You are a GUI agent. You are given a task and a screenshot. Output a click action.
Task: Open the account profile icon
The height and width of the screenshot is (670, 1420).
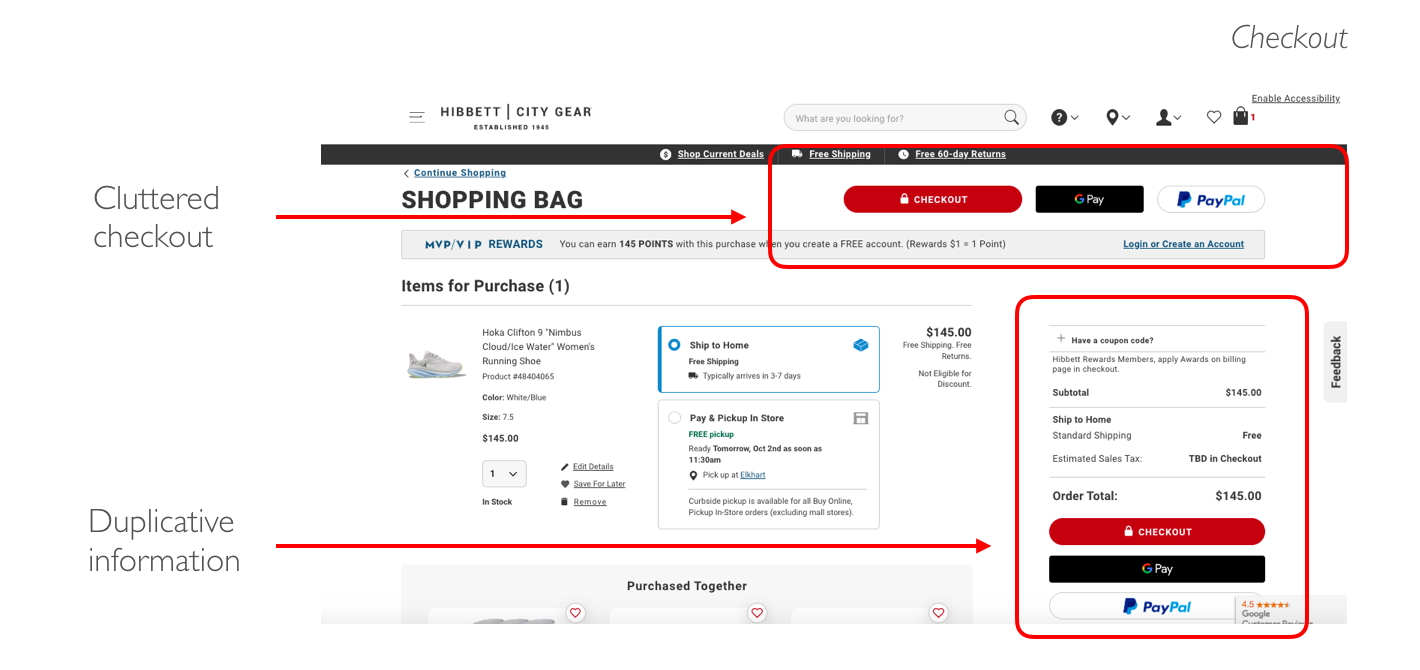(1163, 118)
